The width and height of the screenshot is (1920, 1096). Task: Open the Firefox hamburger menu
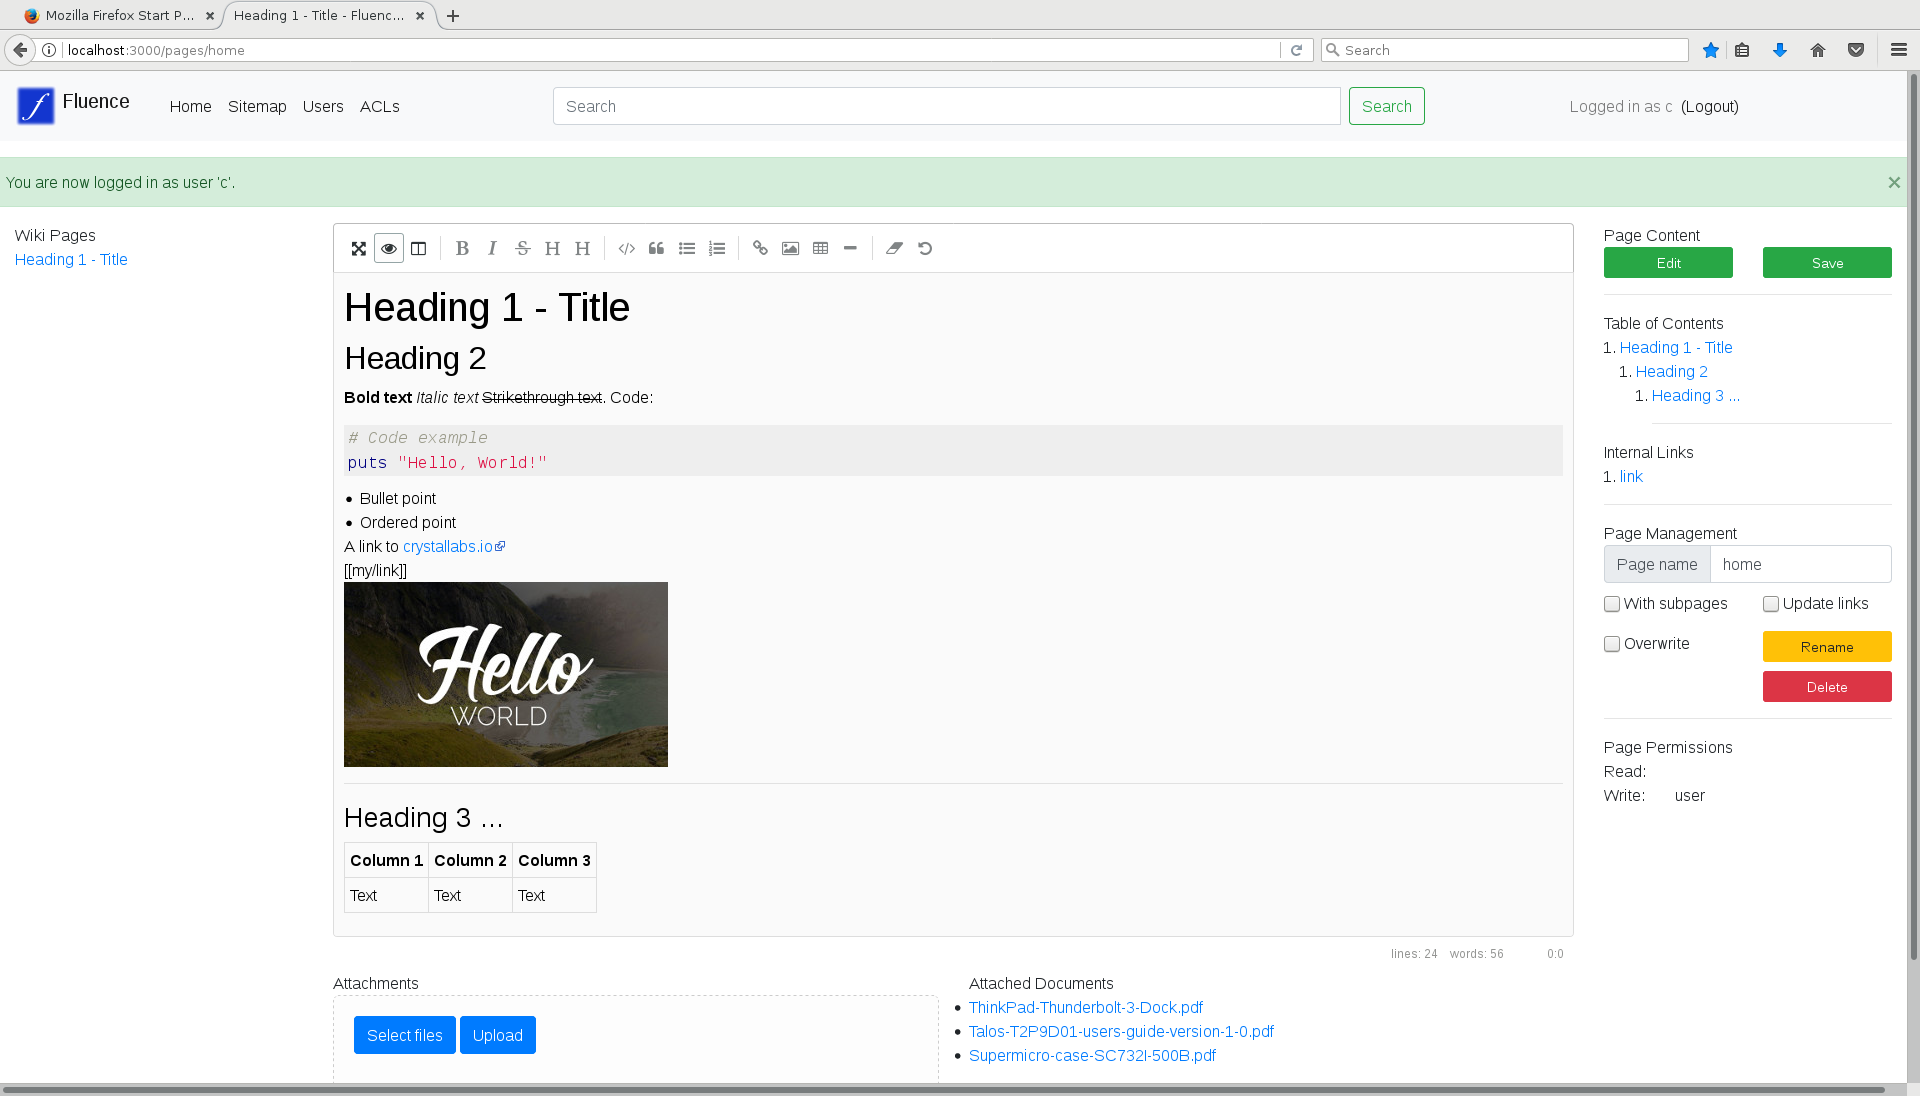click(x=1898, y=50)
